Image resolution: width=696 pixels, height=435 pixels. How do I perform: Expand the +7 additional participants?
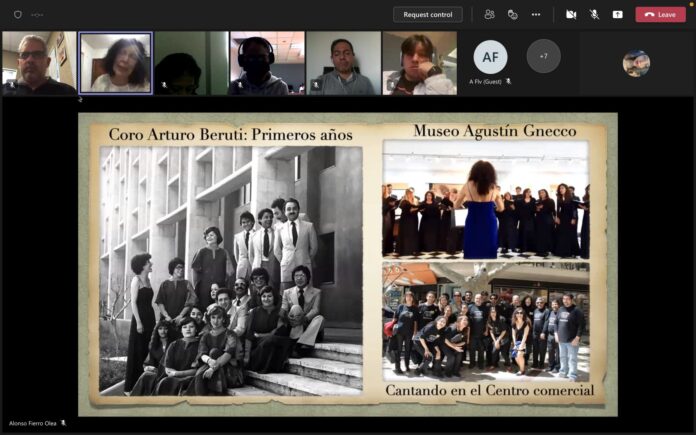click(543, 56)
